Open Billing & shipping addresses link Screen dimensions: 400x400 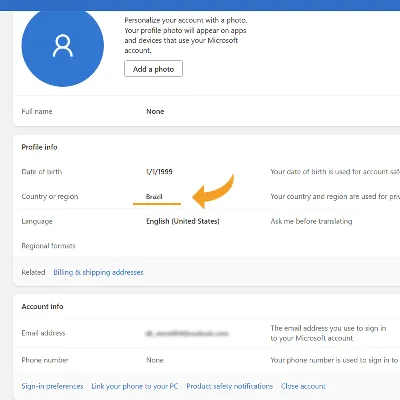[98, 272]
